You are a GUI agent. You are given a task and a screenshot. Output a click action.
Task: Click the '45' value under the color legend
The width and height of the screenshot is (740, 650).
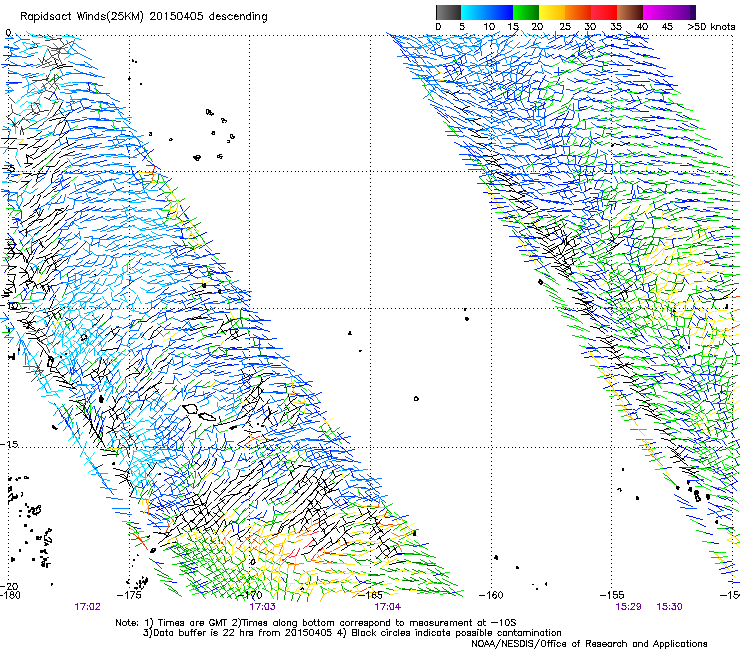pyautogui.click(x=667, y=27)
